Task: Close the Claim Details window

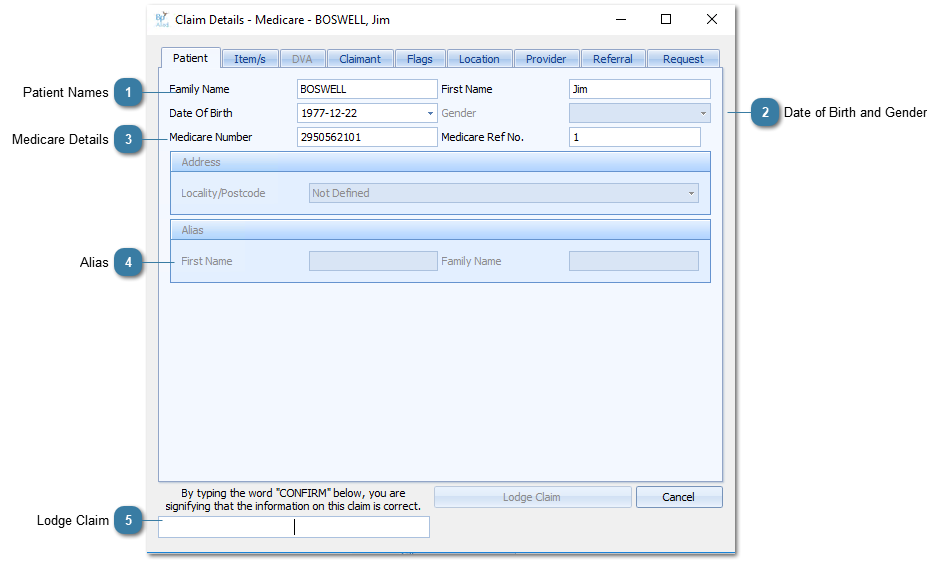Action: (x=711, y=19)
